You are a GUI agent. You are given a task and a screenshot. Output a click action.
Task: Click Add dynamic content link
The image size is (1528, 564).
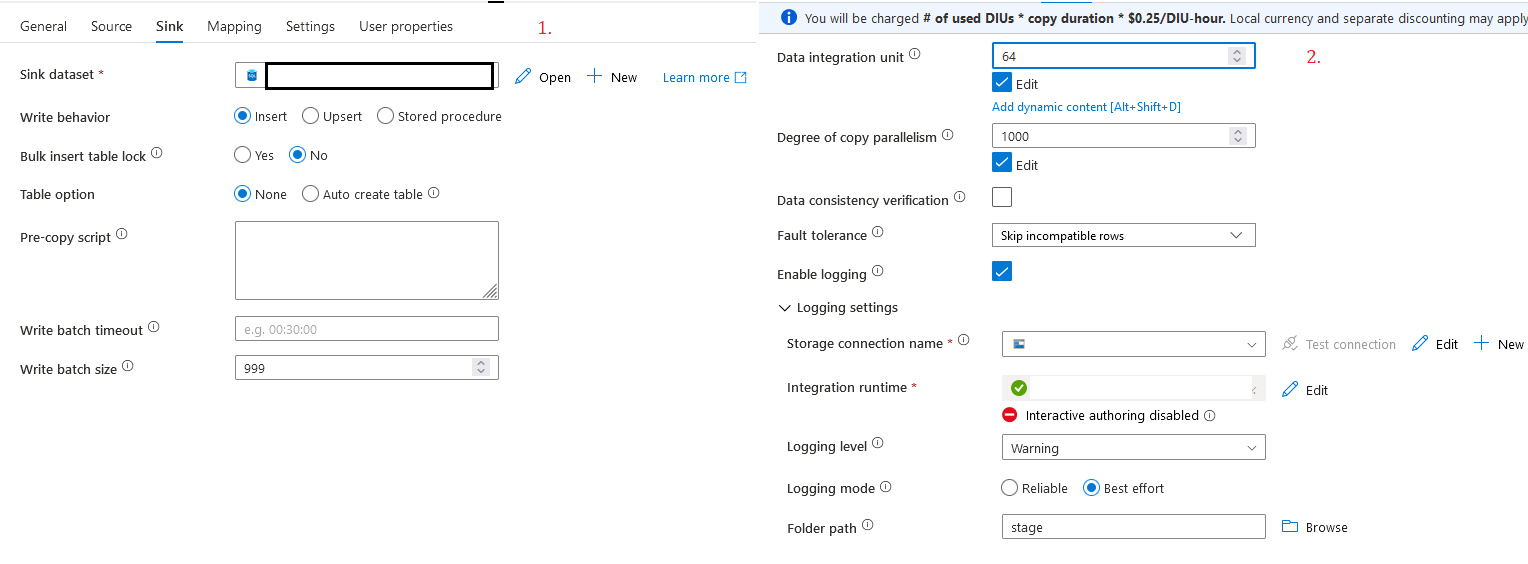coord(1086,107)
